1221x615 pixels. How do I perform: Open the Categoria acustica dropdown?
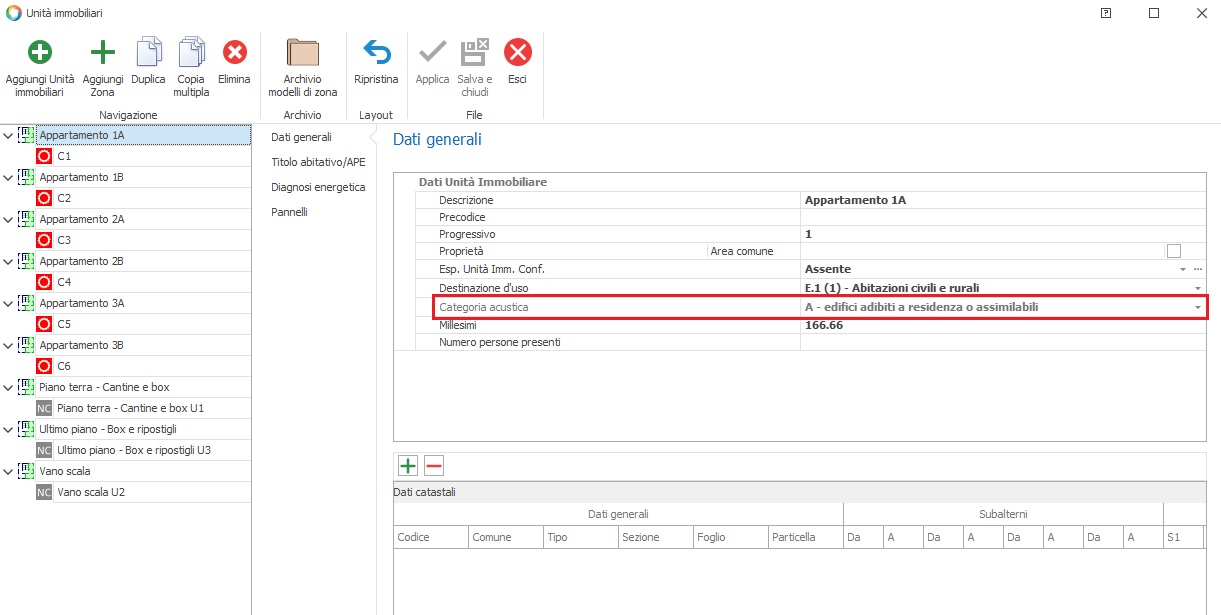[x=1198, y=307]
